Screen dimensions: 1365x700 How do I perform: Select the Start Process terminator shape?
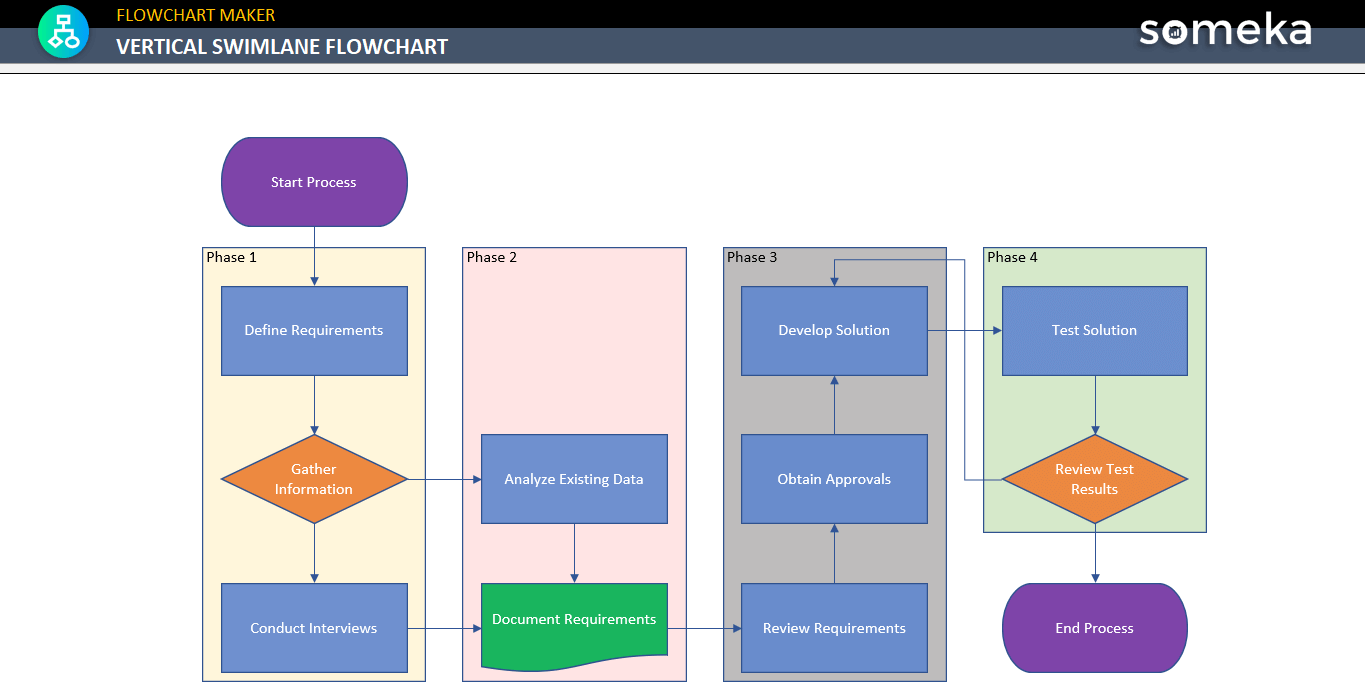pyautogui.click(x=314, y=182)
